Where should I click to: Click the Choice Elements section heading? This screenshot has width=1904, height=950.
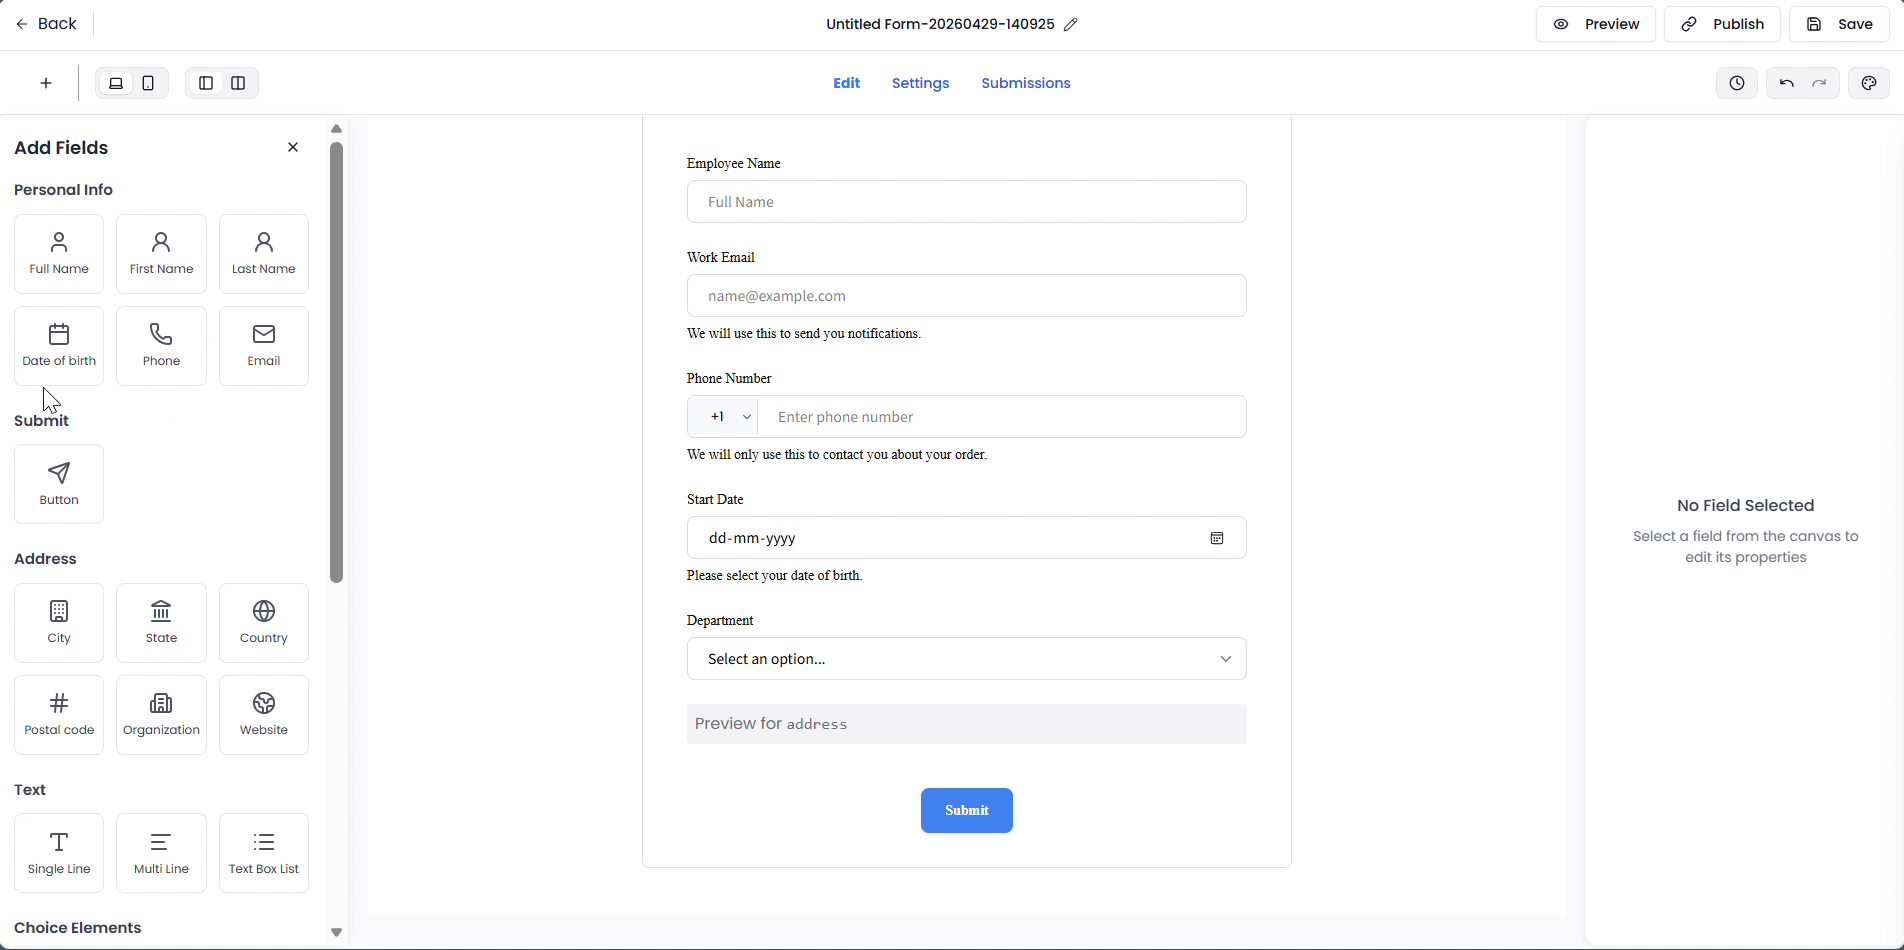78,928
